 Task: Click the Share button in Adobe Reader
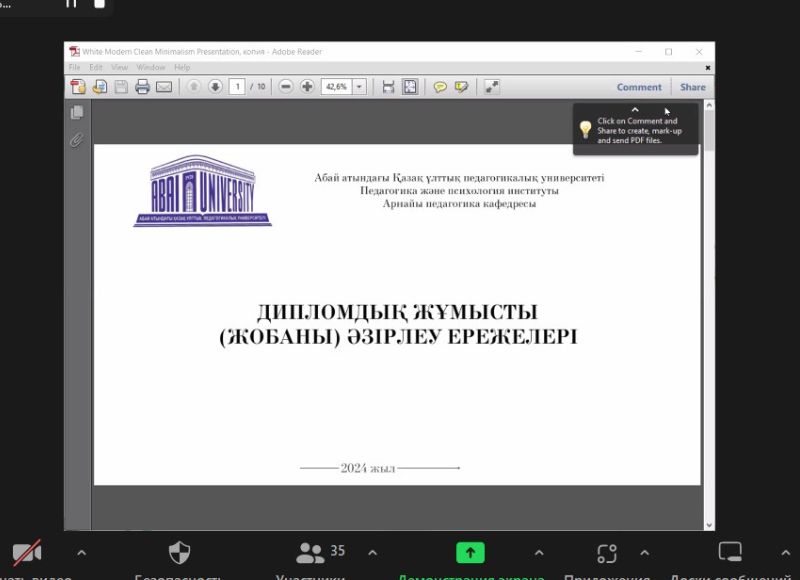coord(693,87)
